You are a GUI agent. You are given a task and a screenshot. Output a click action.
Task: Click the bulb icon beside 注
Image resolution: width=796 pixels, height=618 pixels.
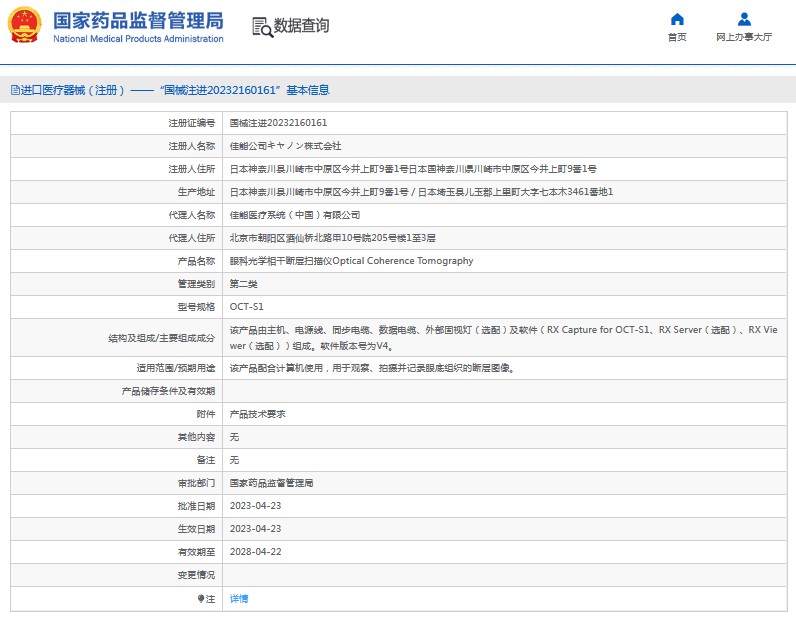point(201,599)
